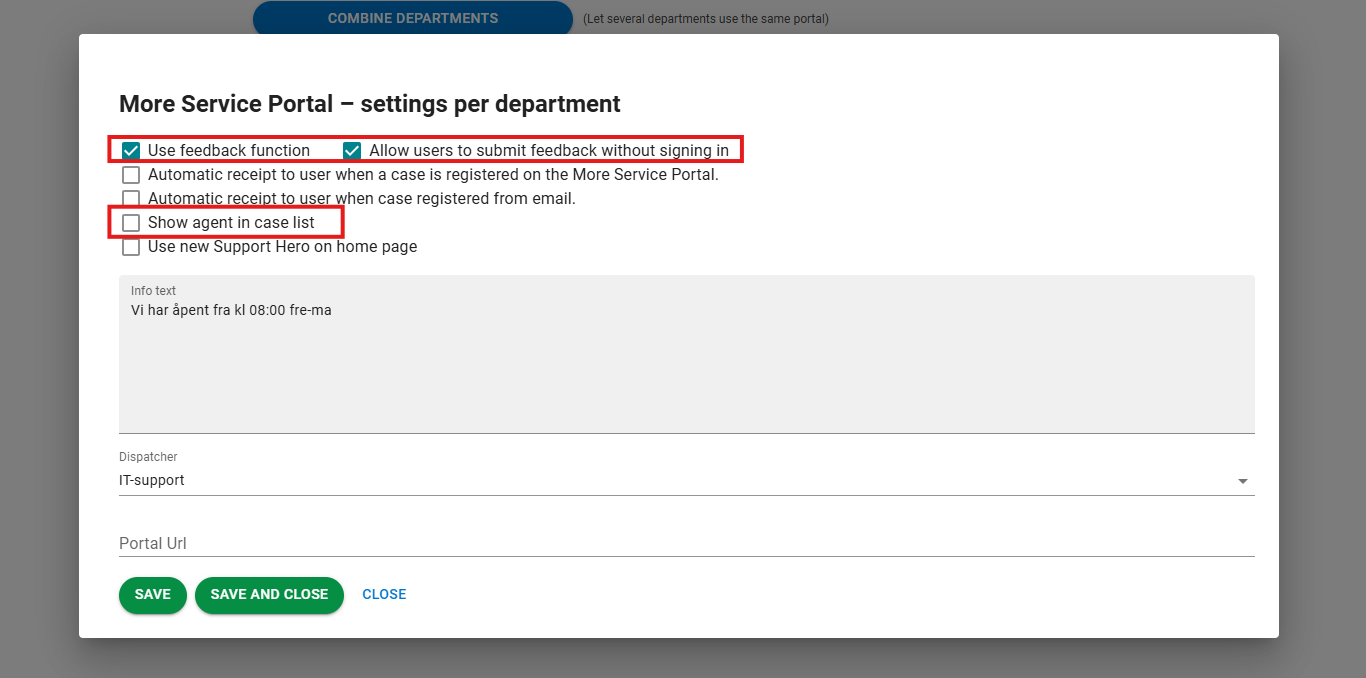1366x678 pixels.
Task: Click the 'Let several departments use the same portal' hint
Action: tap(705, 19)
